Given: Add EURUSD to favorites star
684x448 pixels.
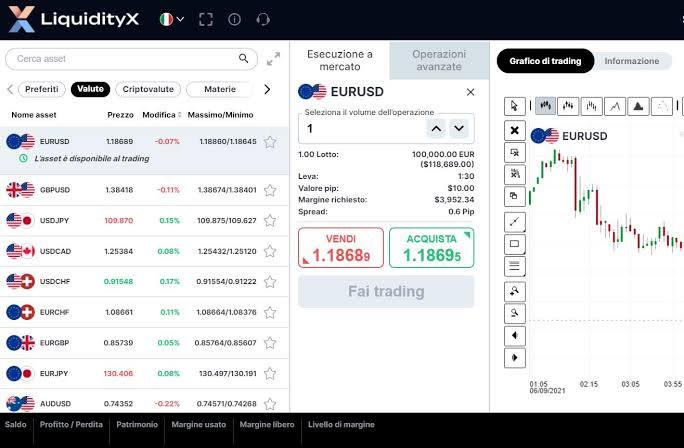Looking at the screenshot, I should pyautogui.click(x=270, y=142).
